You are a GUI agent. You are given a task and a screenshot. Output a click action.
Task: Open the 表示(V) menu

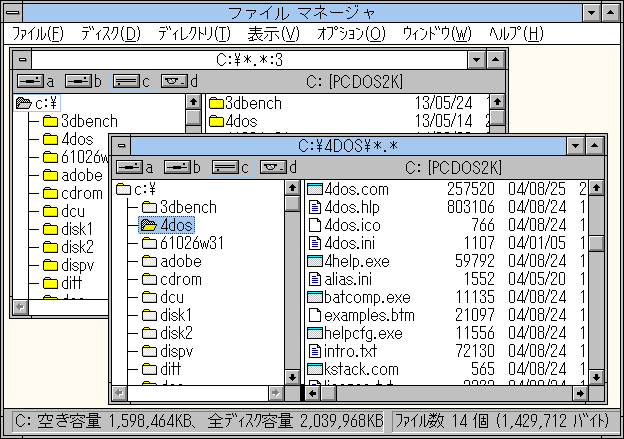coord(272,33)
